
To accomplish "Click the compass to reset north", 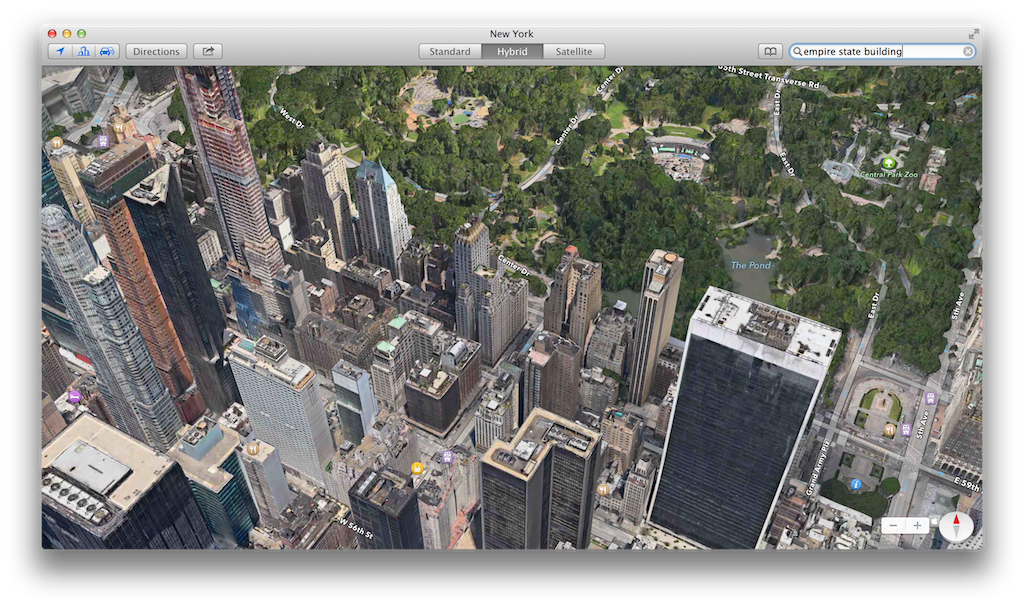I will [956, 525].
